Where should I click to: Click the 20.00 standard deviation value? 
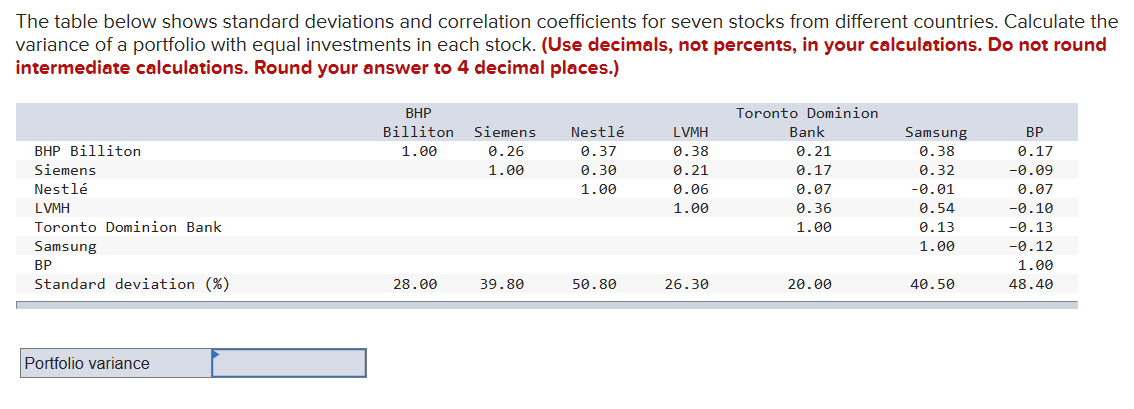click(x=809, y=284)
